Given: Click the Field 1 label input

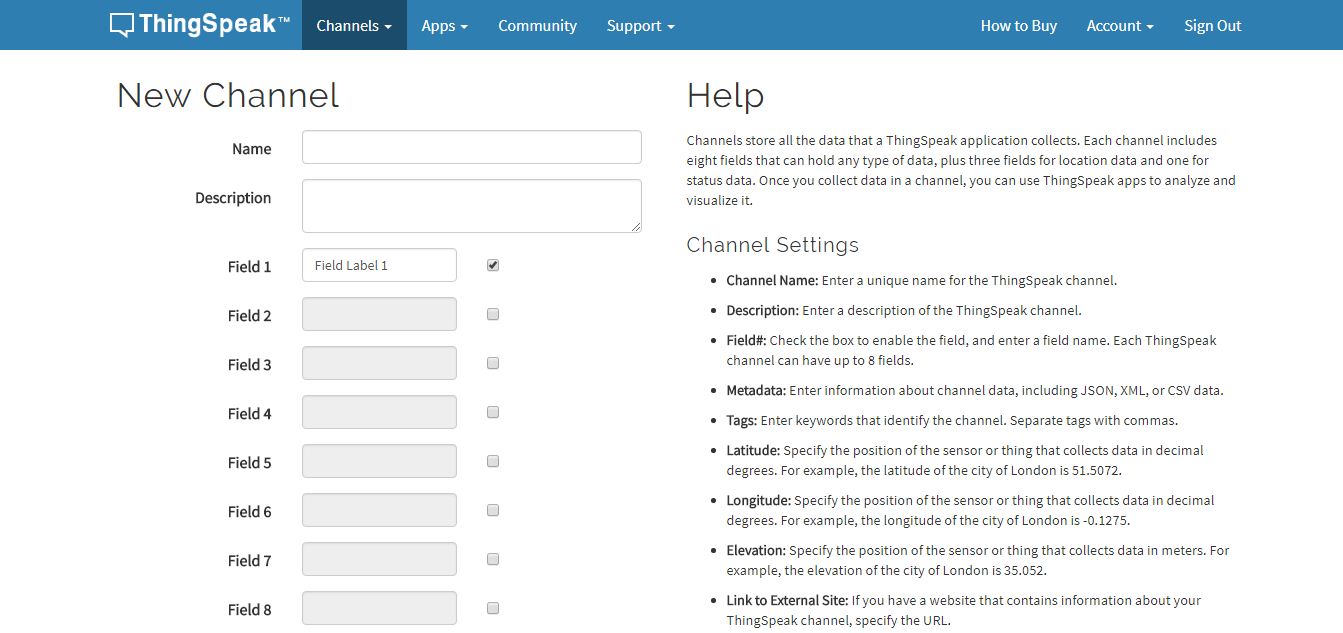Looking at the screenshot, I should (x=379, y=265).
